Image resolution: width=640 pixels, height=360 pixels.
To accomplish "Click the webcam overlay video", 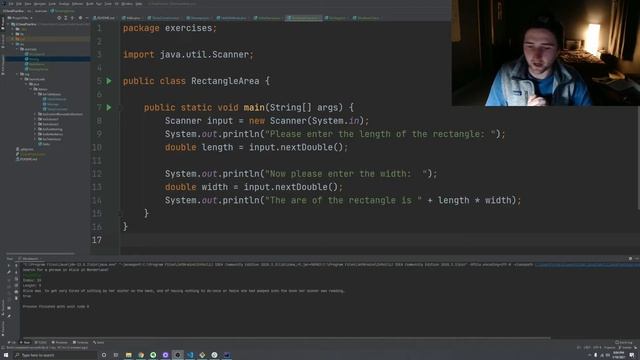I will [x=546, y=53].
